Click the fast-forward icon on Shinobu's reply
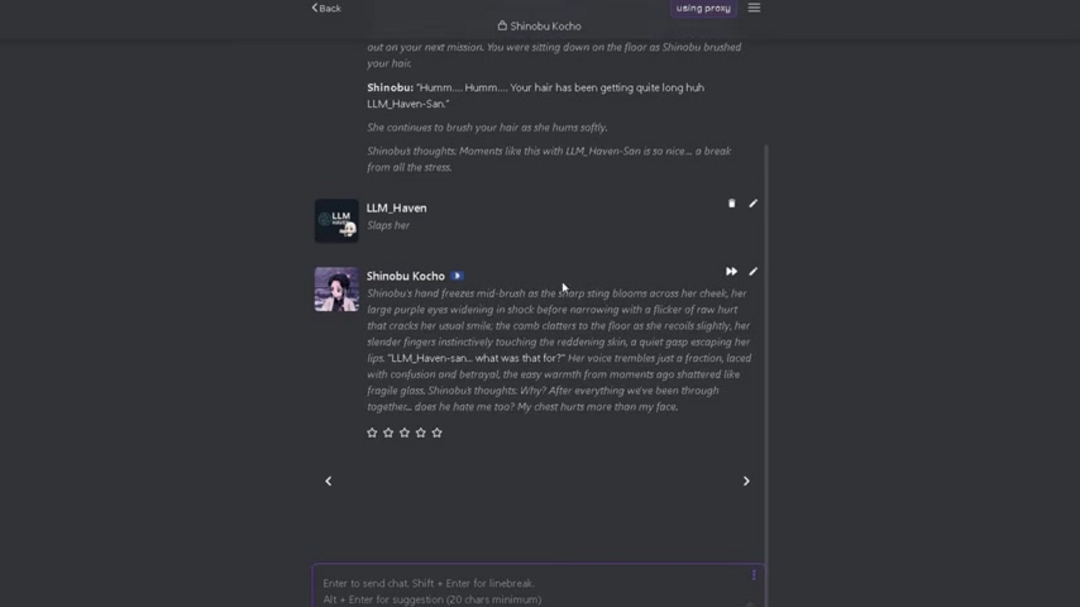 coord(731,272)
